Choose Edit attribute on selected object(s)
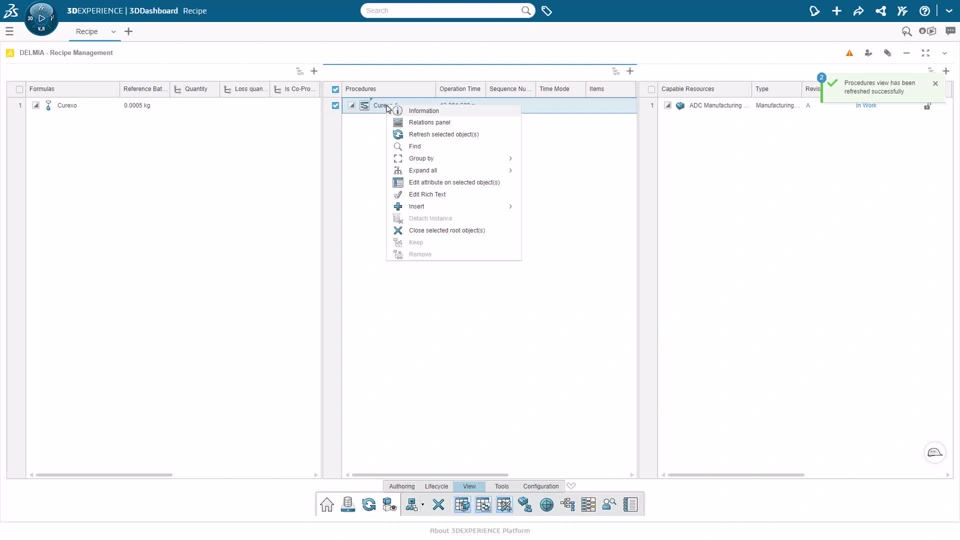Screen dimensions: 960x540 click(x=454, y=182)
